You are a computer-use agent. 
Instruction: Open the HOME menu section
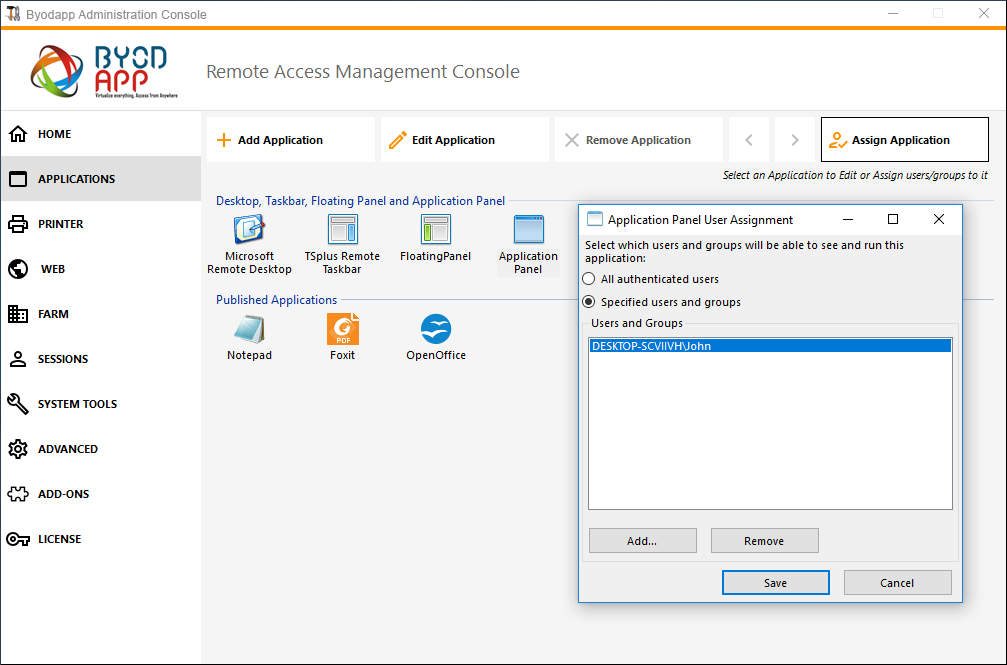(101, 134)
